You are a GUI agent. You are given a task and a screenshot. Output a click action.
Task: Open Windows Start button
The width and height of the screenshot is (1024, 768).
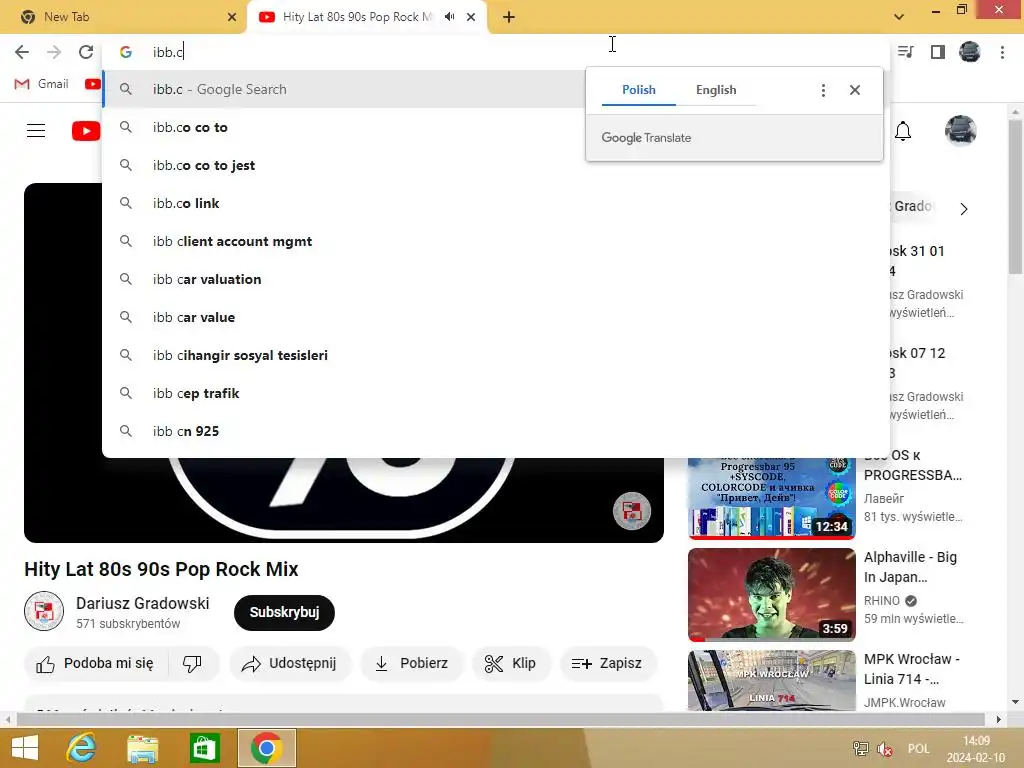click(x=24, y=748)
